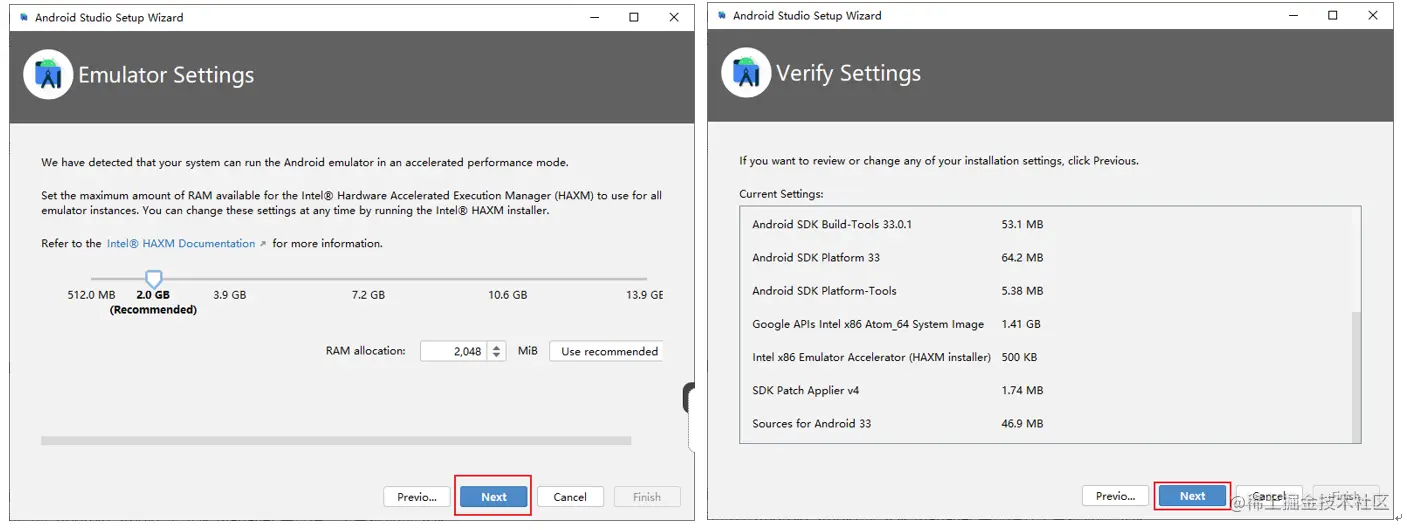Viewport: 1407px width, 530px height.
Task: Click Next in Verify Settings window
Action: tap(1192, 496)
